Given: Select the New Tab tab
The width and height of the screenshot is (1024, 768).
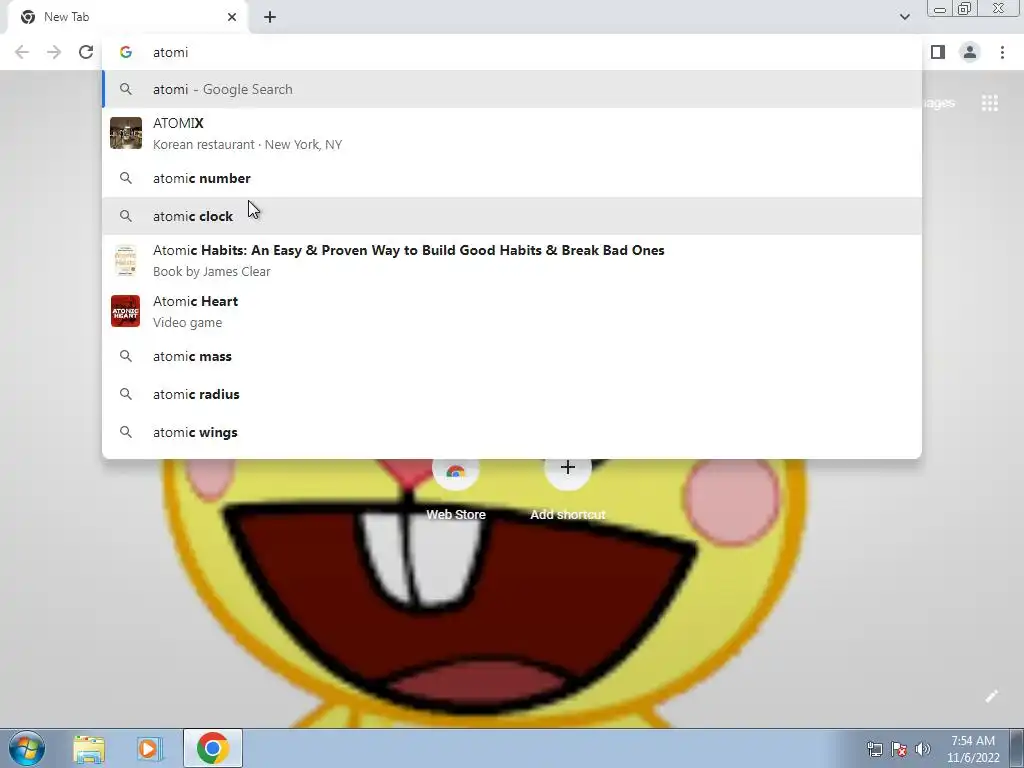Looking at the screenshot, I should point(127,17).
